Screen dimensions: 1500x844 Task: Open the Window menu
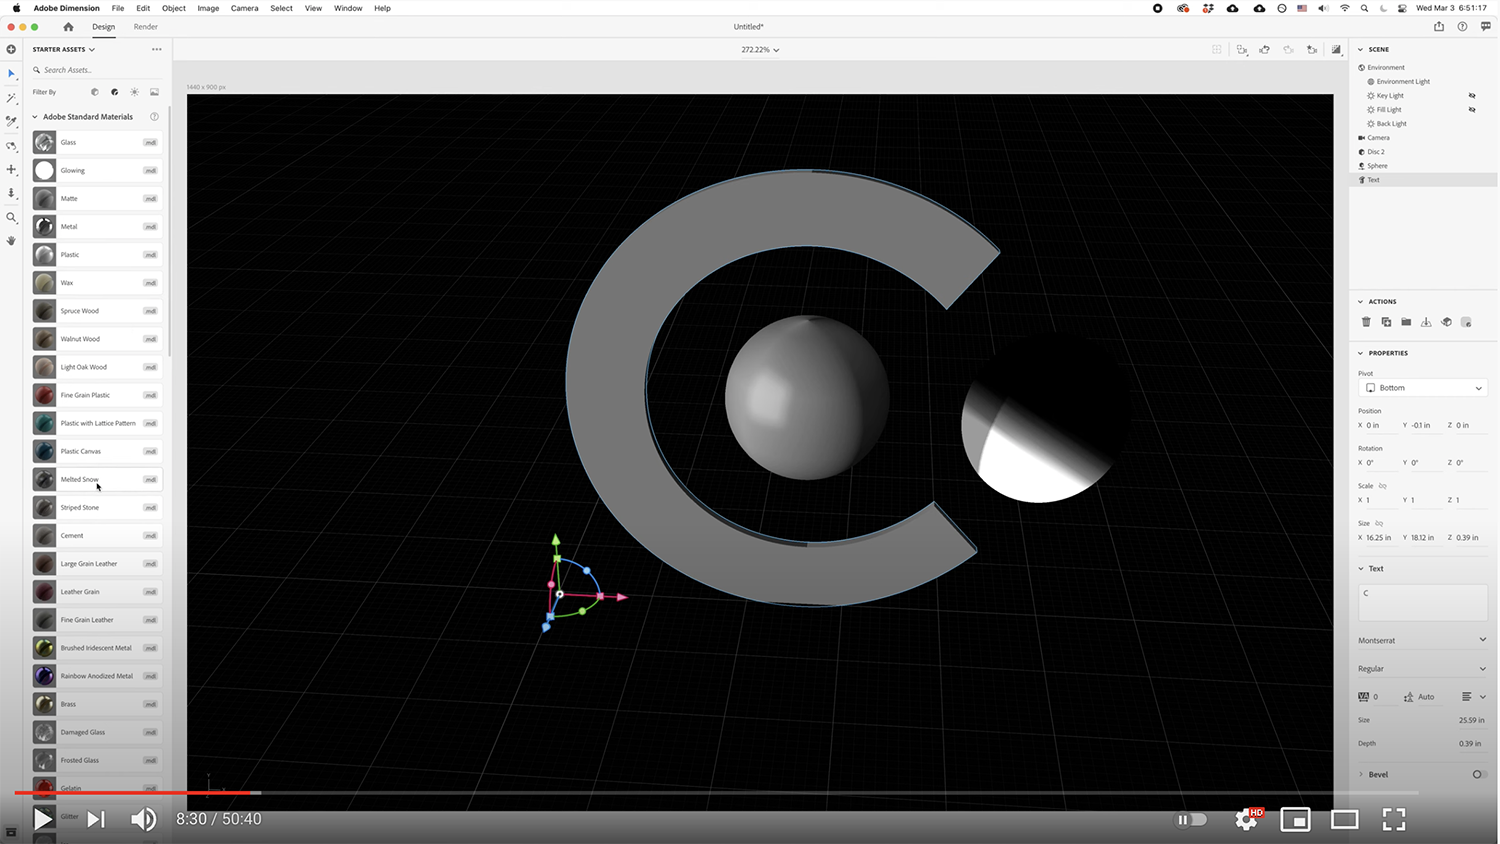pyautogui.click(x=348, y=8)
